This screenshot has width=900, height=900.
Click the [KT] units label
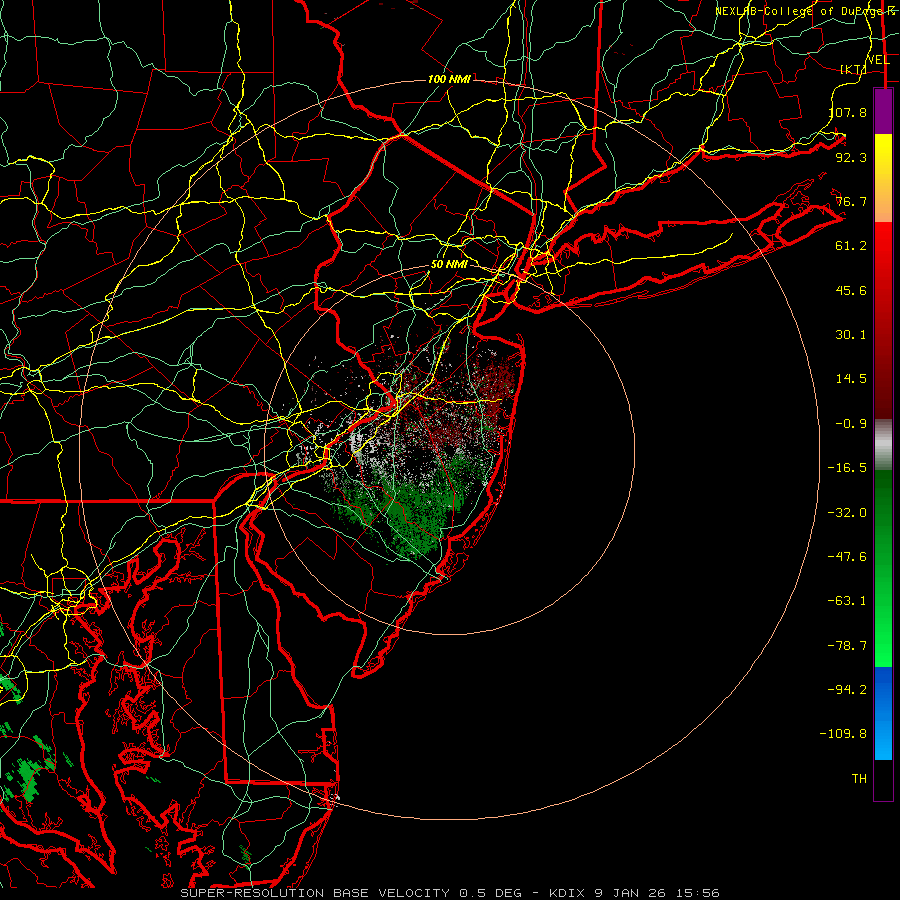pyautogui.click(x=854, y=69)
